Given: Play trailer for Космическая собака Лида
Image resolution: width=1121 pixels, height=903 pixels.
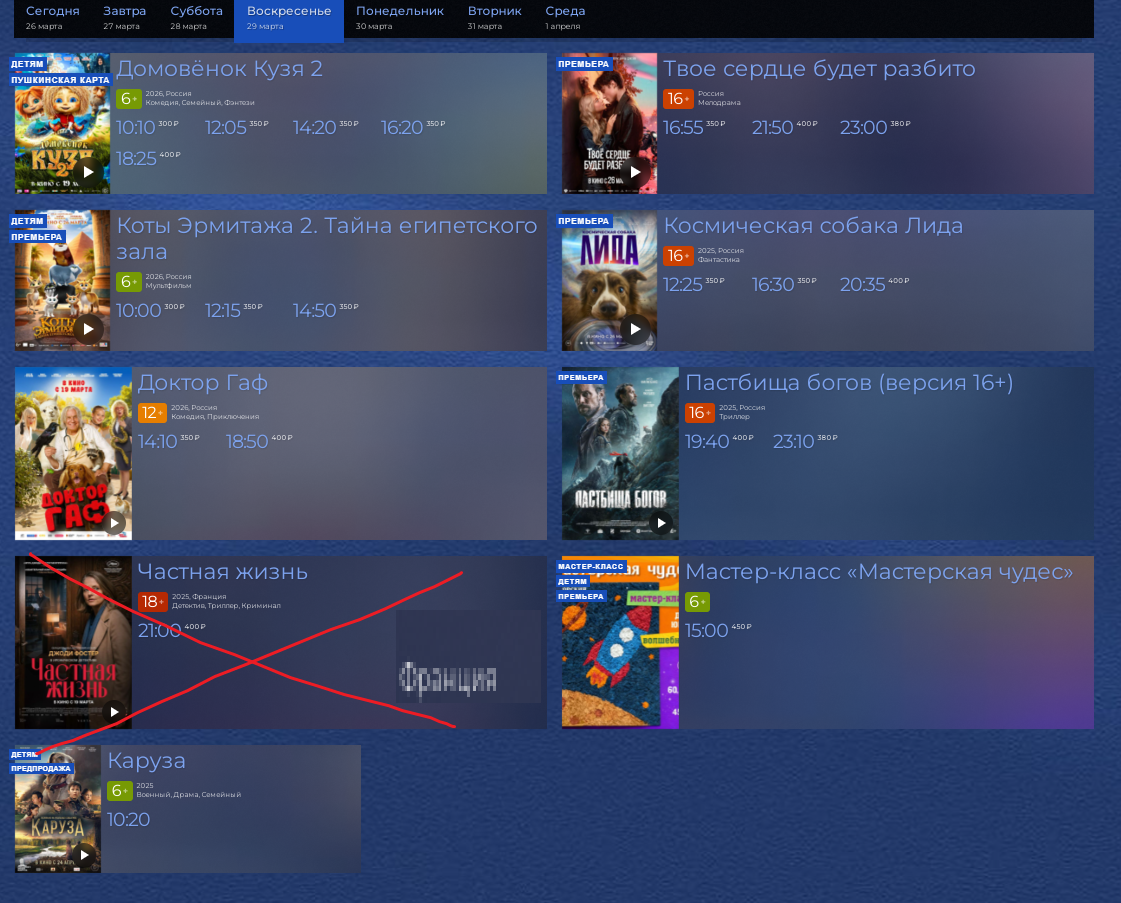Looking at the screenshot, I should 635,329.
